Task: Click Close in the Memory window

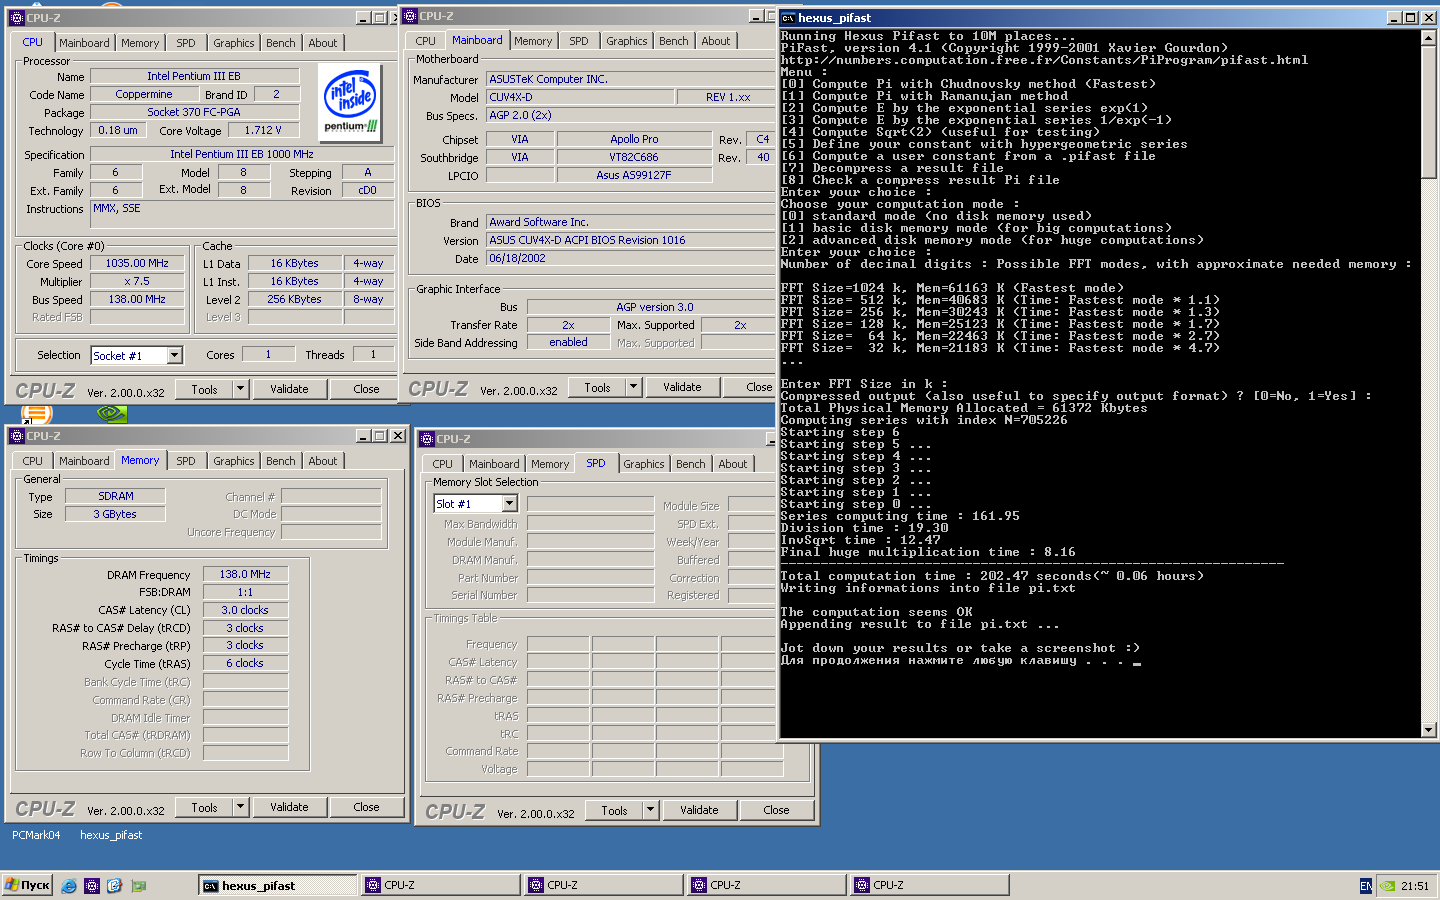Action: click(366, 807)
